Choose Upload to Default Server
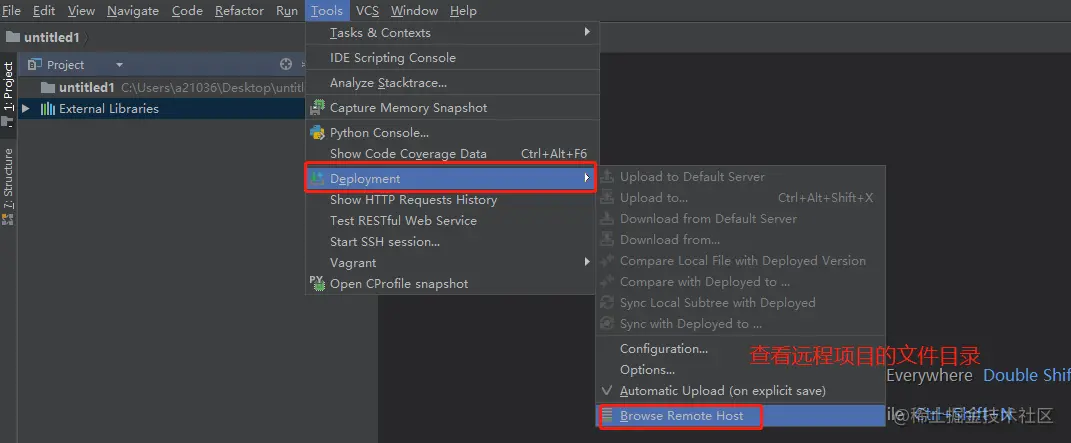This screenshot has height=443, width=1071. point(740,177)
